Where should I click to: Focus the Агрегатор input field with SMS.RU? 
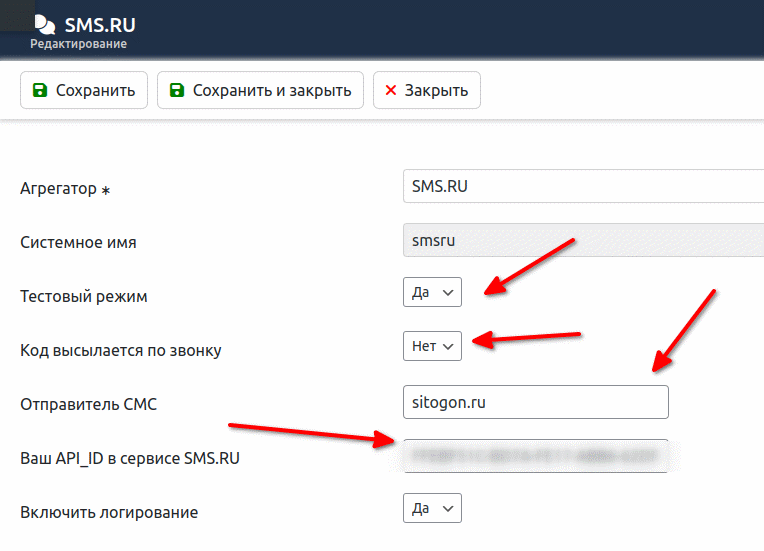(x=583, y=186)
